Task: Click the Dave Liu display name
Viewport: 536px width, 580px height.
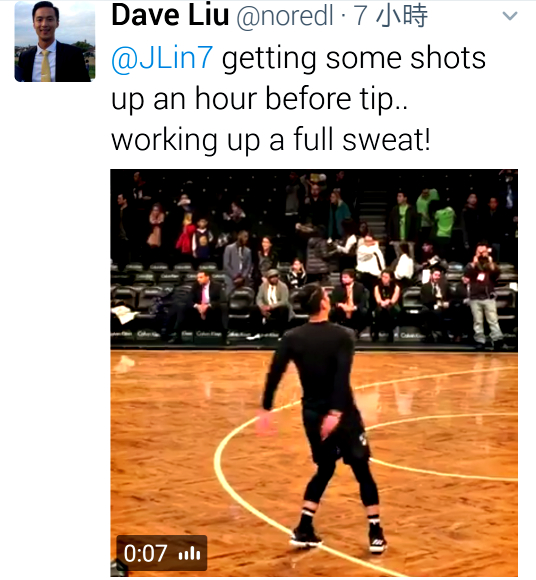Action: pos(170,16)
